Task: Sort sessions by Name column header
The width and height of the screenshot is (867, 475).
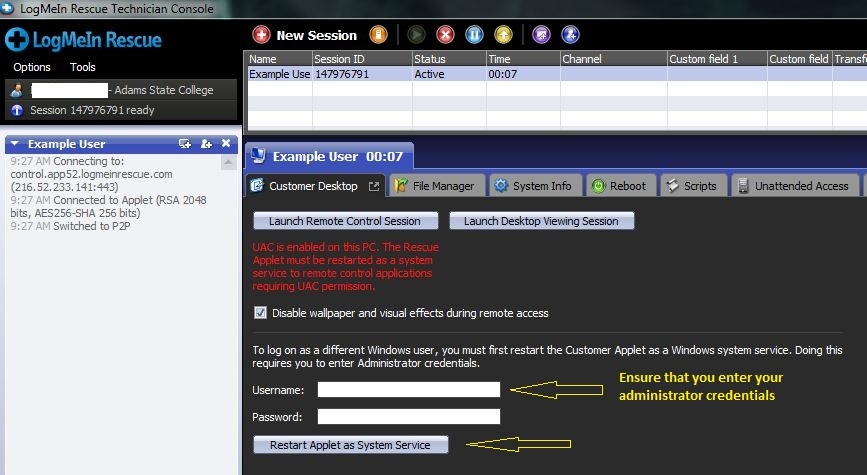Action: [279, 59]
